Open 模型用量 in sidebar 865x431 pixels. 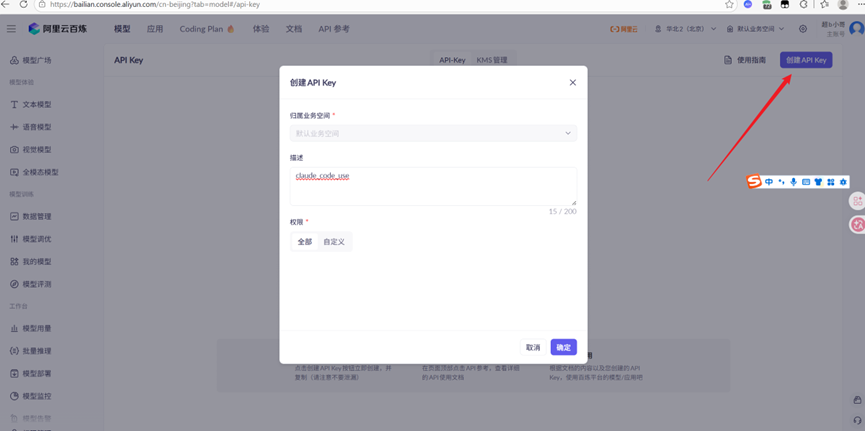pos(31,328)
